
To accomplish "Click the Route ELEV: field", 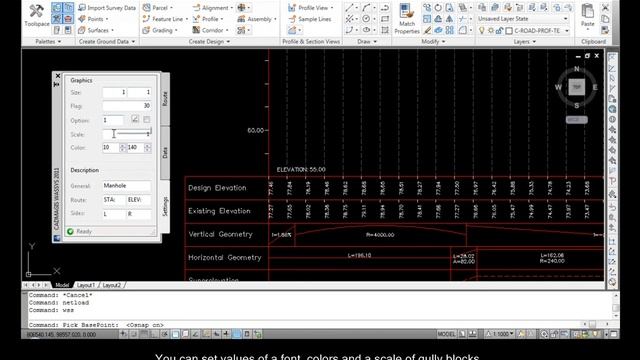I will click(139, 200).
